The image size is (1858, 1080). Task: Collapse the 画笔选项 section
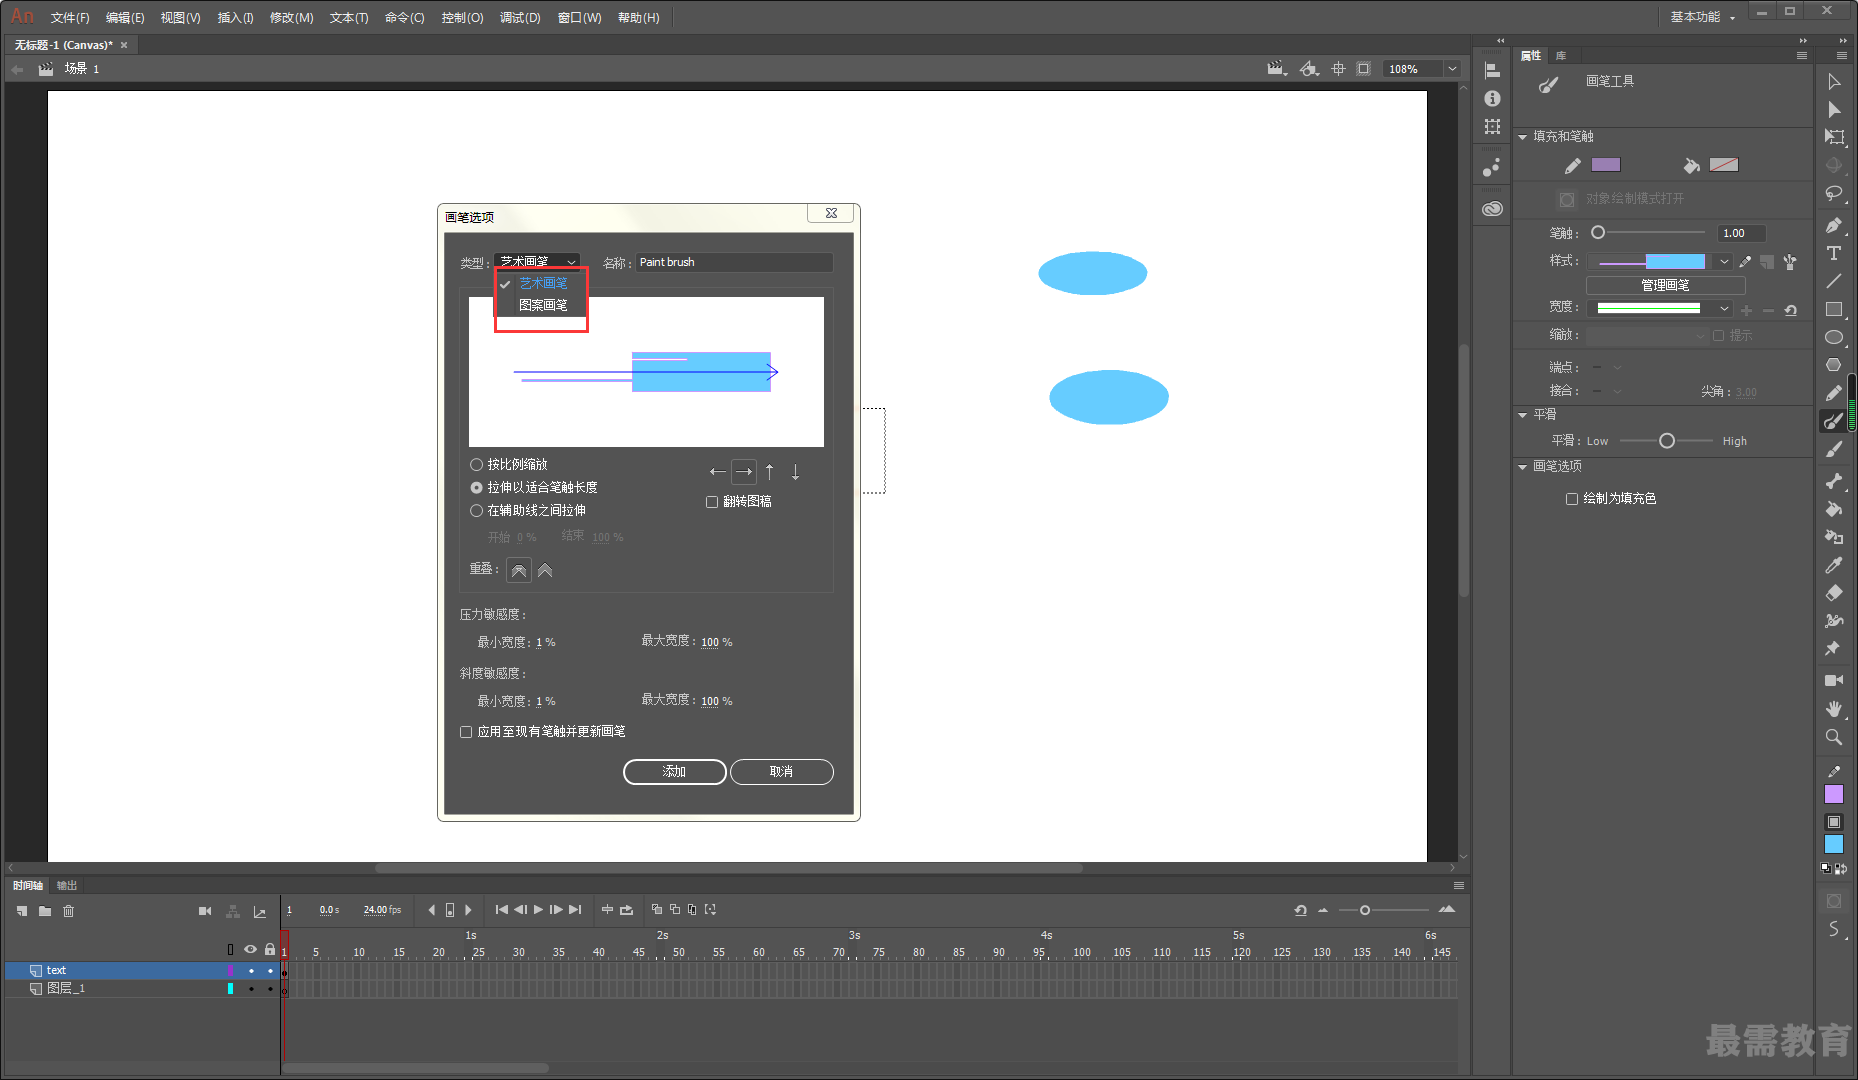click(x=1523, y=467)
